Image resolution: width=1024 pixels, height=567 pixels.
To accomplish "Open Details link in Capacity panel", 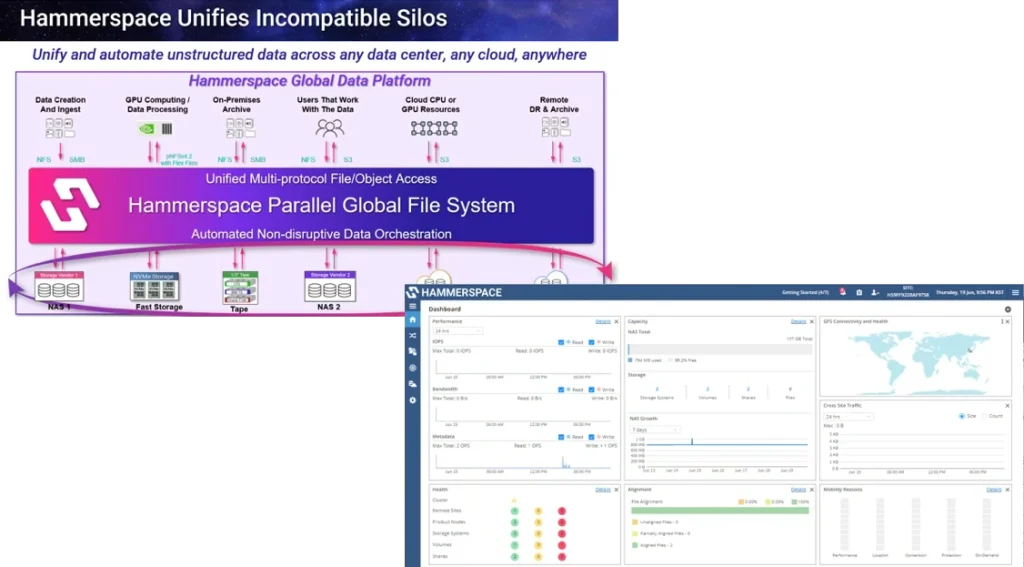I will coord(798,321).
